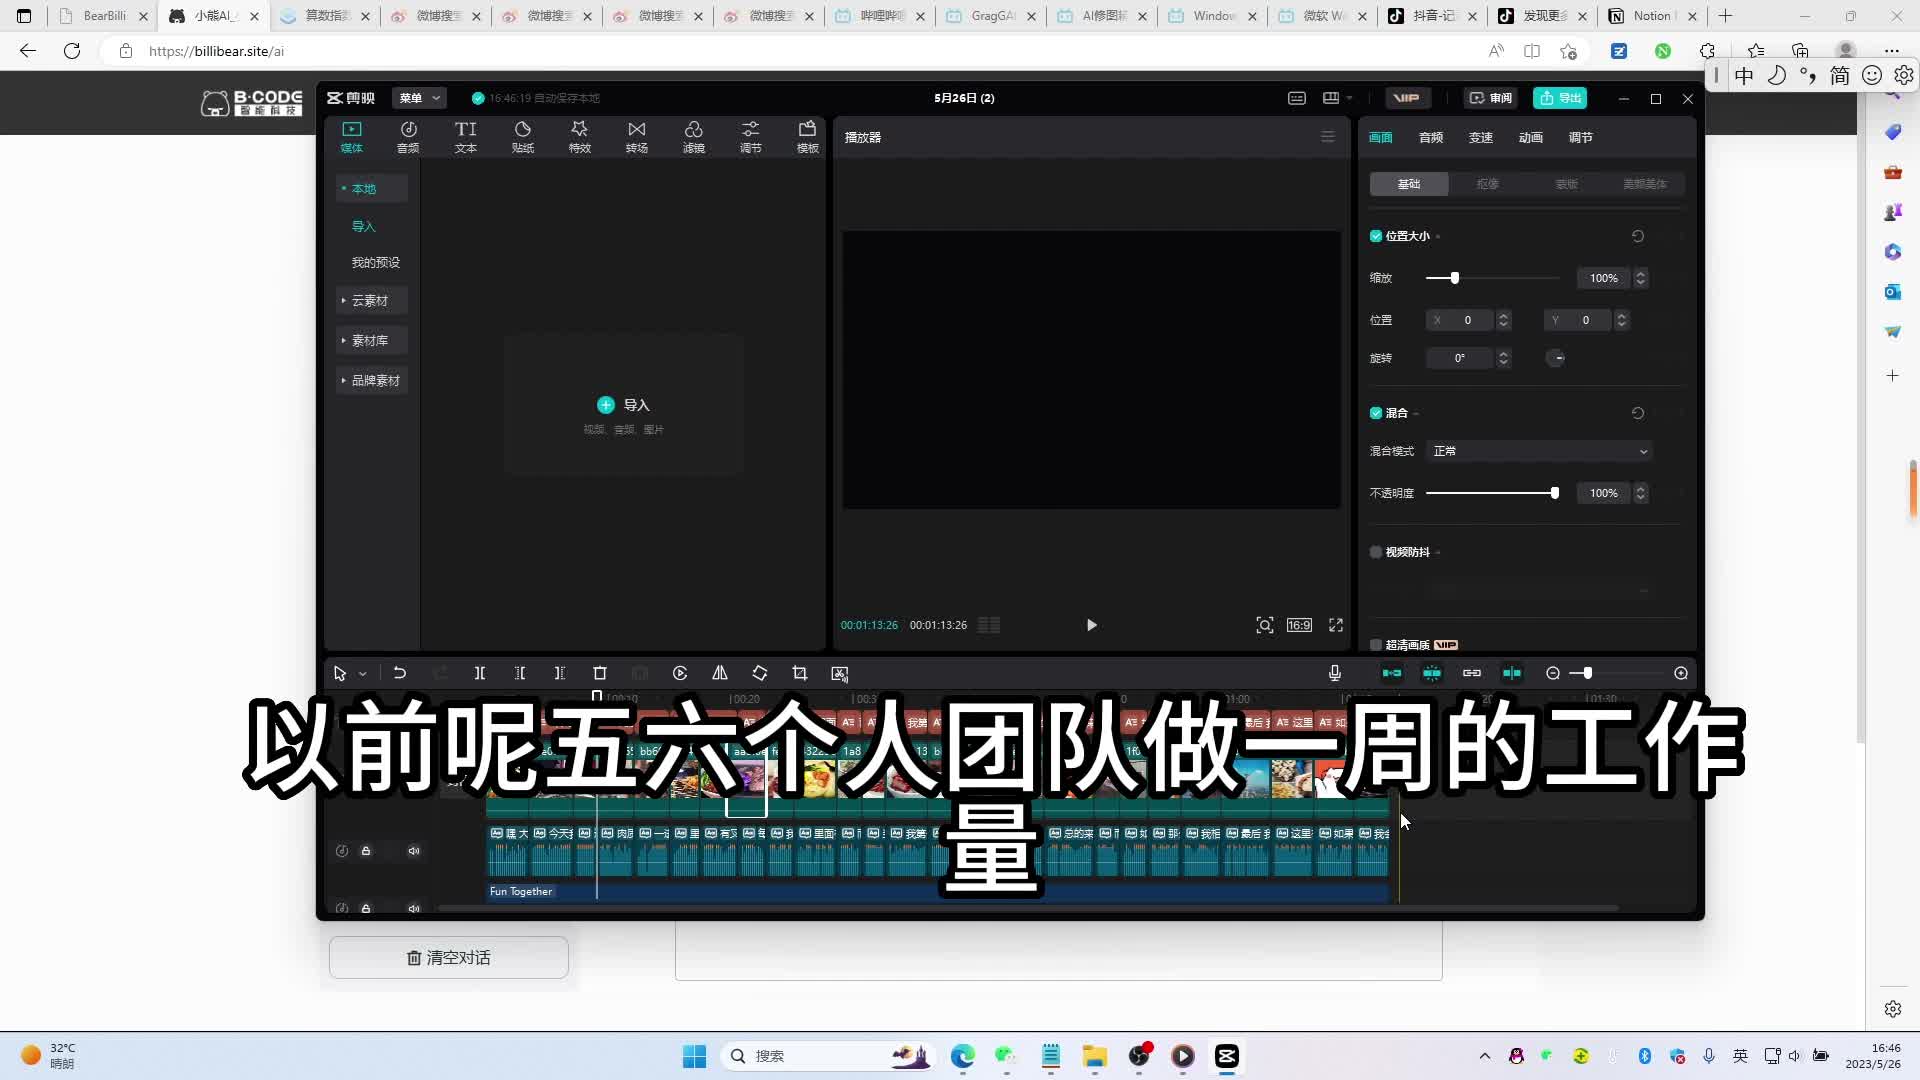The image size is (1920, 1080).
Task: Click the delete clip trash icon
Action: point(600,674)
